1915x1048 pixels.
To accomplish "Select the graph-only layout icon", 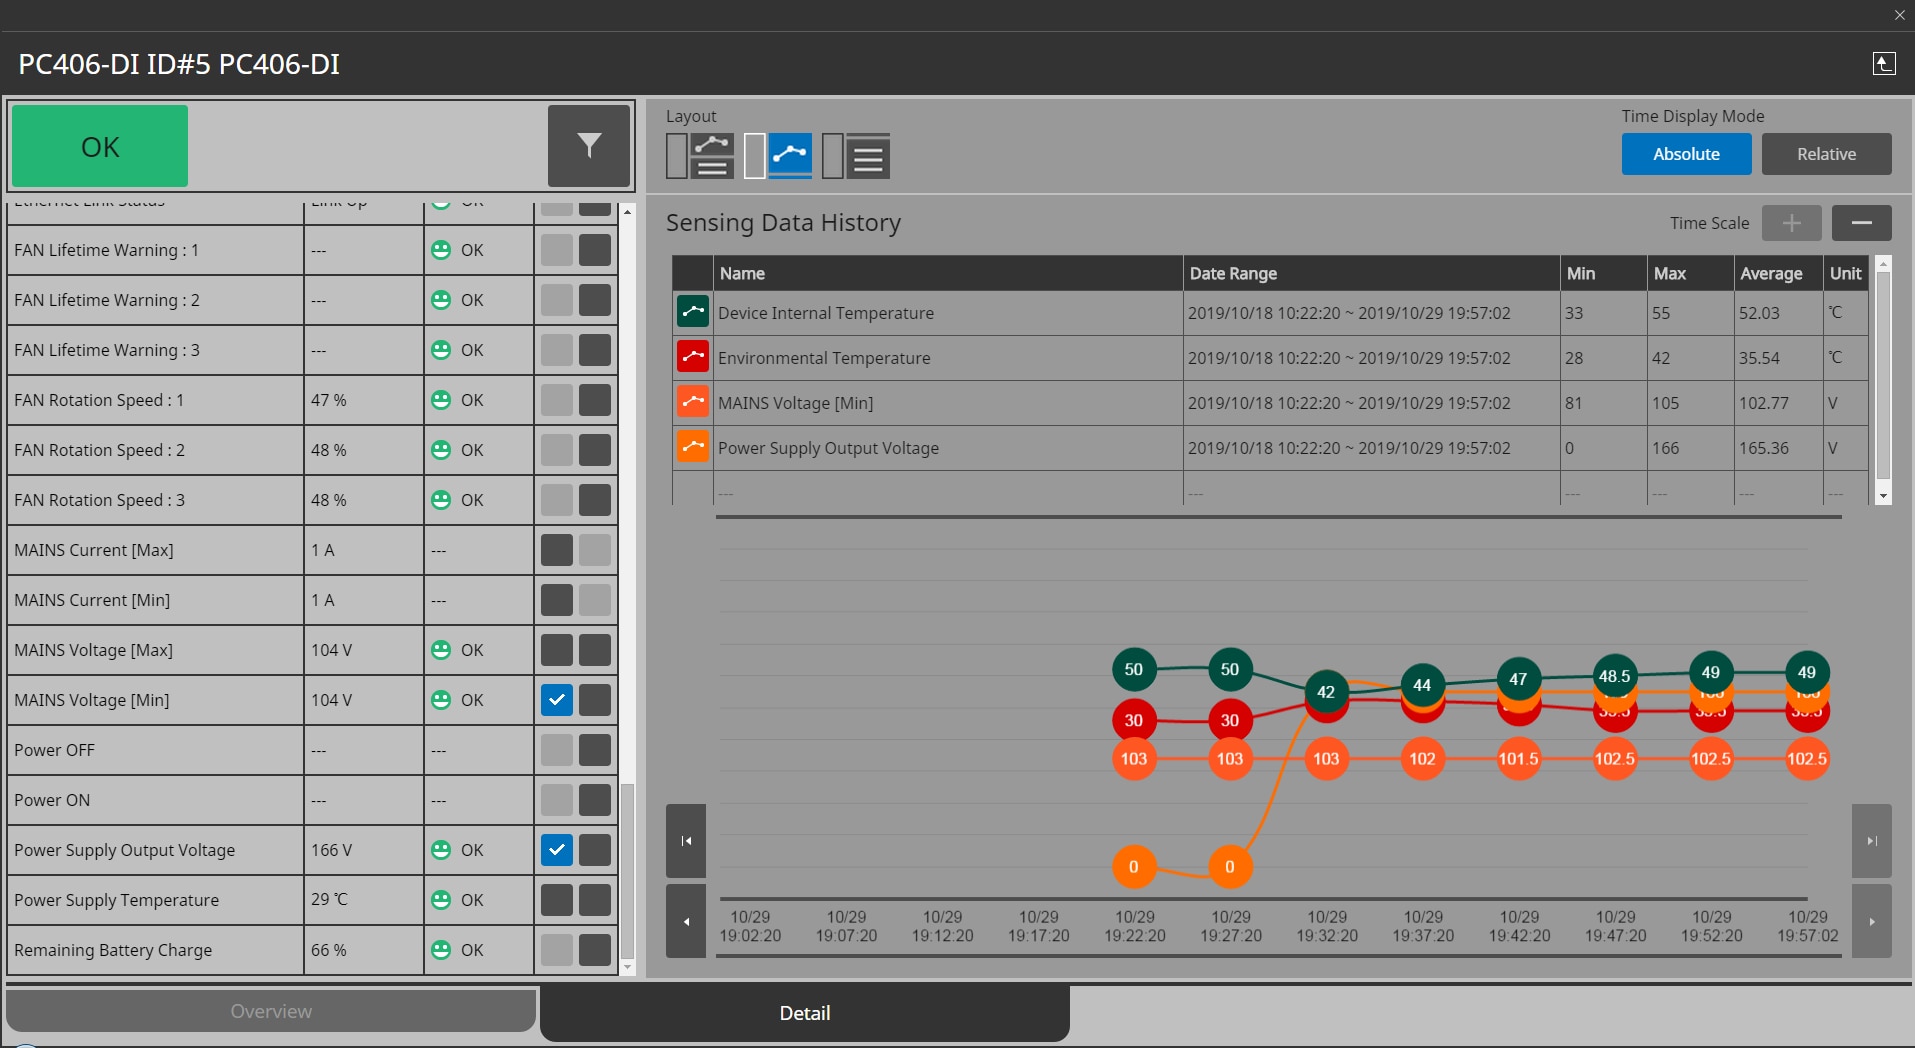I will coord(778,156).
